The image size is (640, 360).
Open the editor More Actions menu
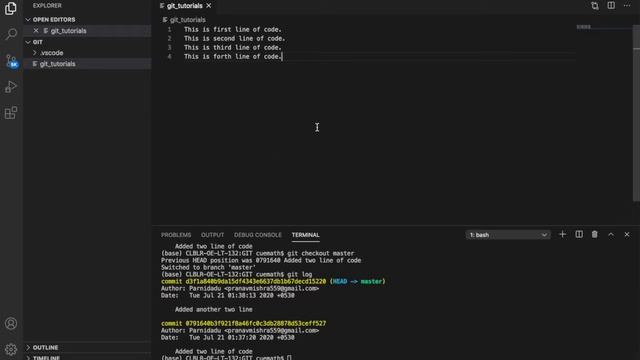pyautogui.click(x=627, y=6)
